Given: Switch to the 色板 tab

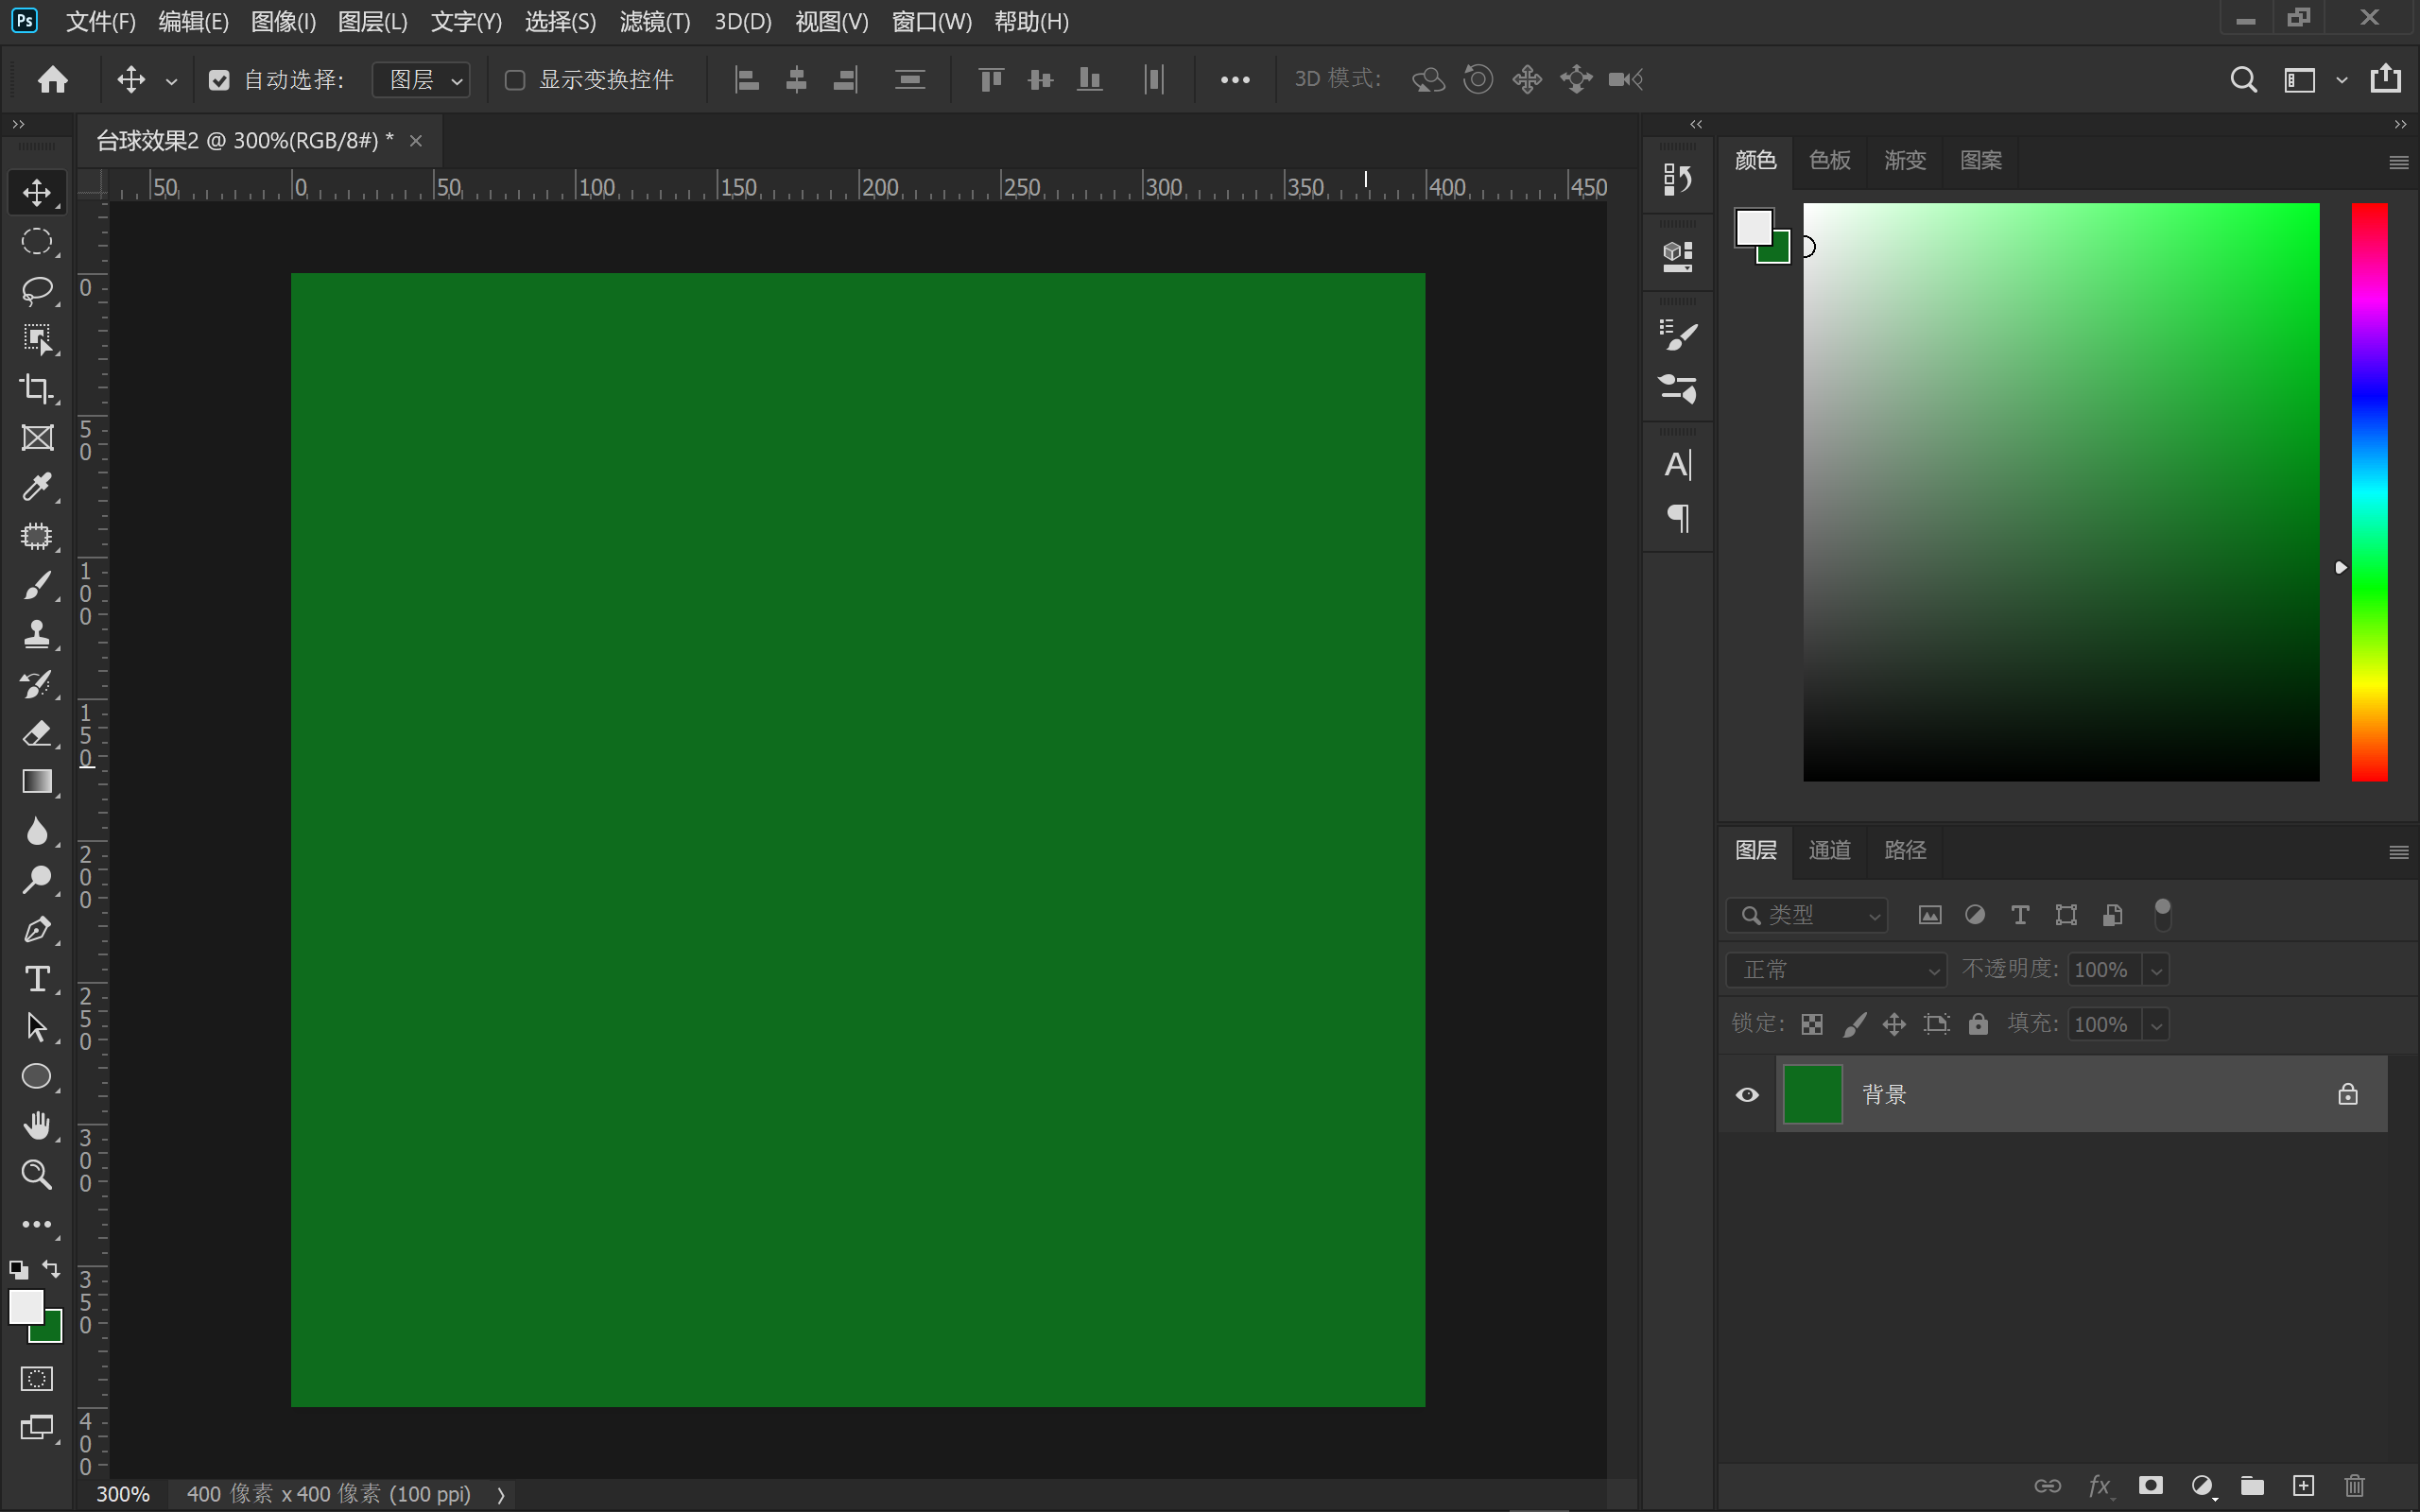Looking at the screenshot, I should (1829, 160).
